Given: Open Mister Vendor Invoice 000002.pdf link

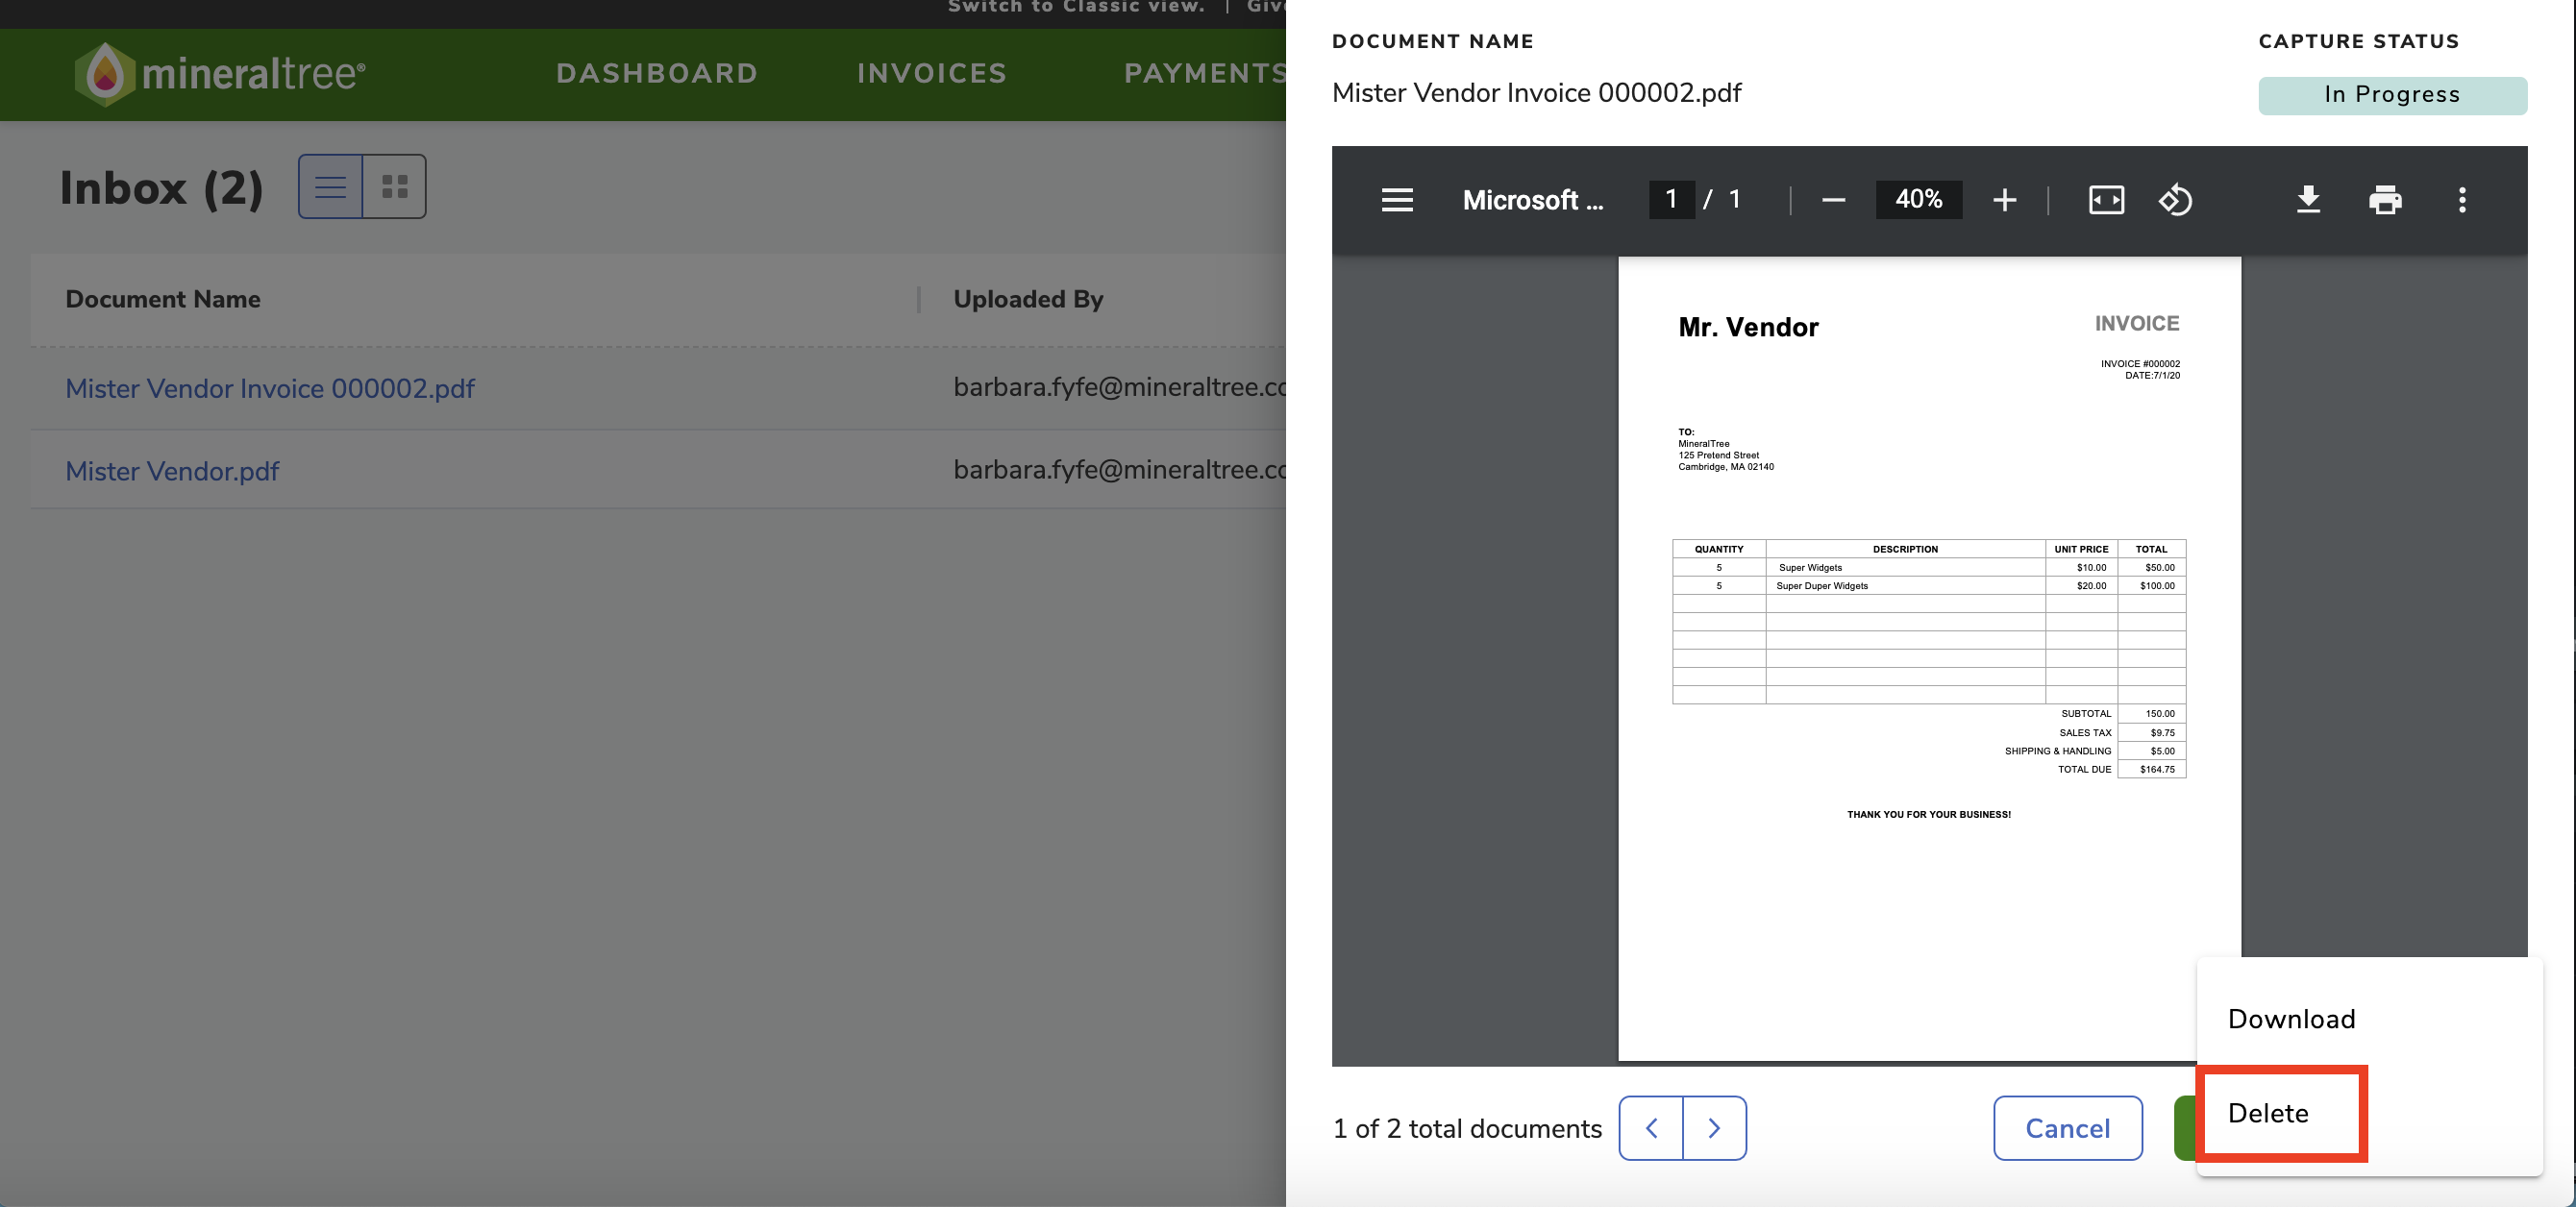Looking at the screenshot, I should pos(270,388).
